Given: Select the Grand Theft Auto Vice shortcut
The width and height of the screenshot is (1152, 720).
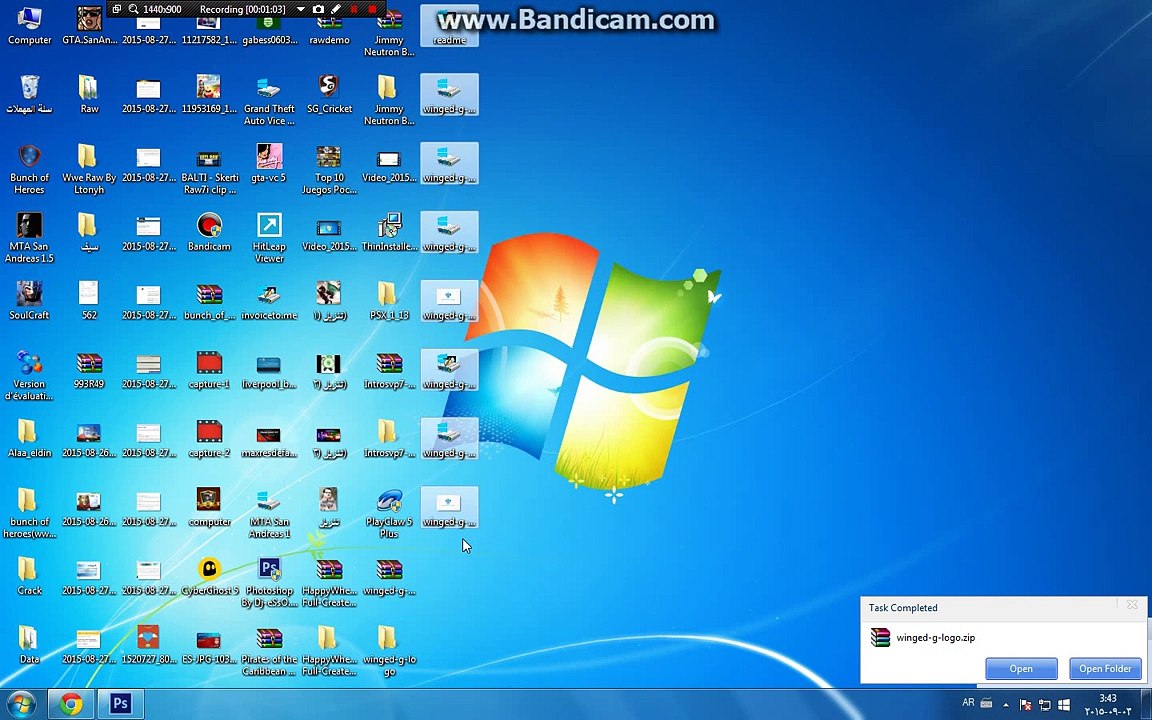Looking at the screenshot, I should point(269,100).
